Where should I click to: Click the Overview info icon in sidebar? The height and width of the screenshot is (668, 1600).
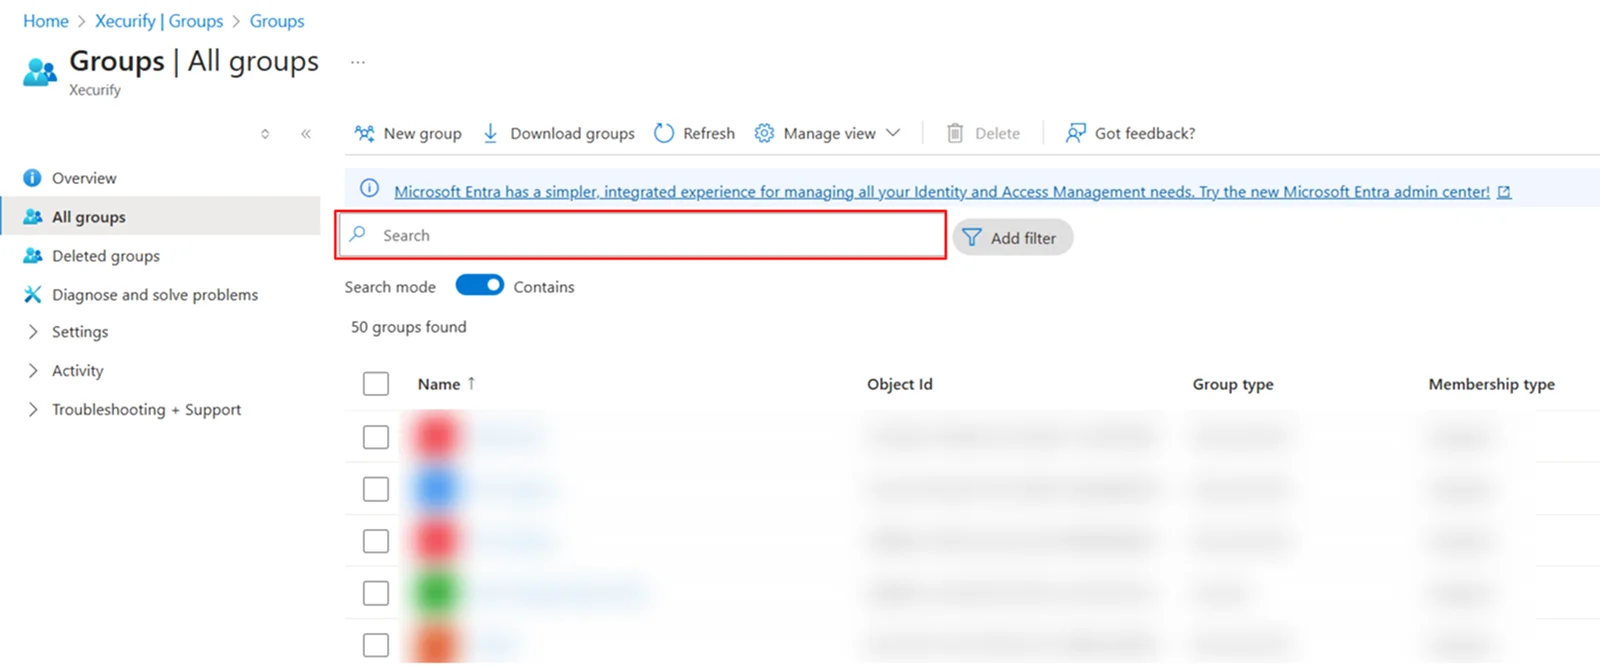click(x=32, y=178)
